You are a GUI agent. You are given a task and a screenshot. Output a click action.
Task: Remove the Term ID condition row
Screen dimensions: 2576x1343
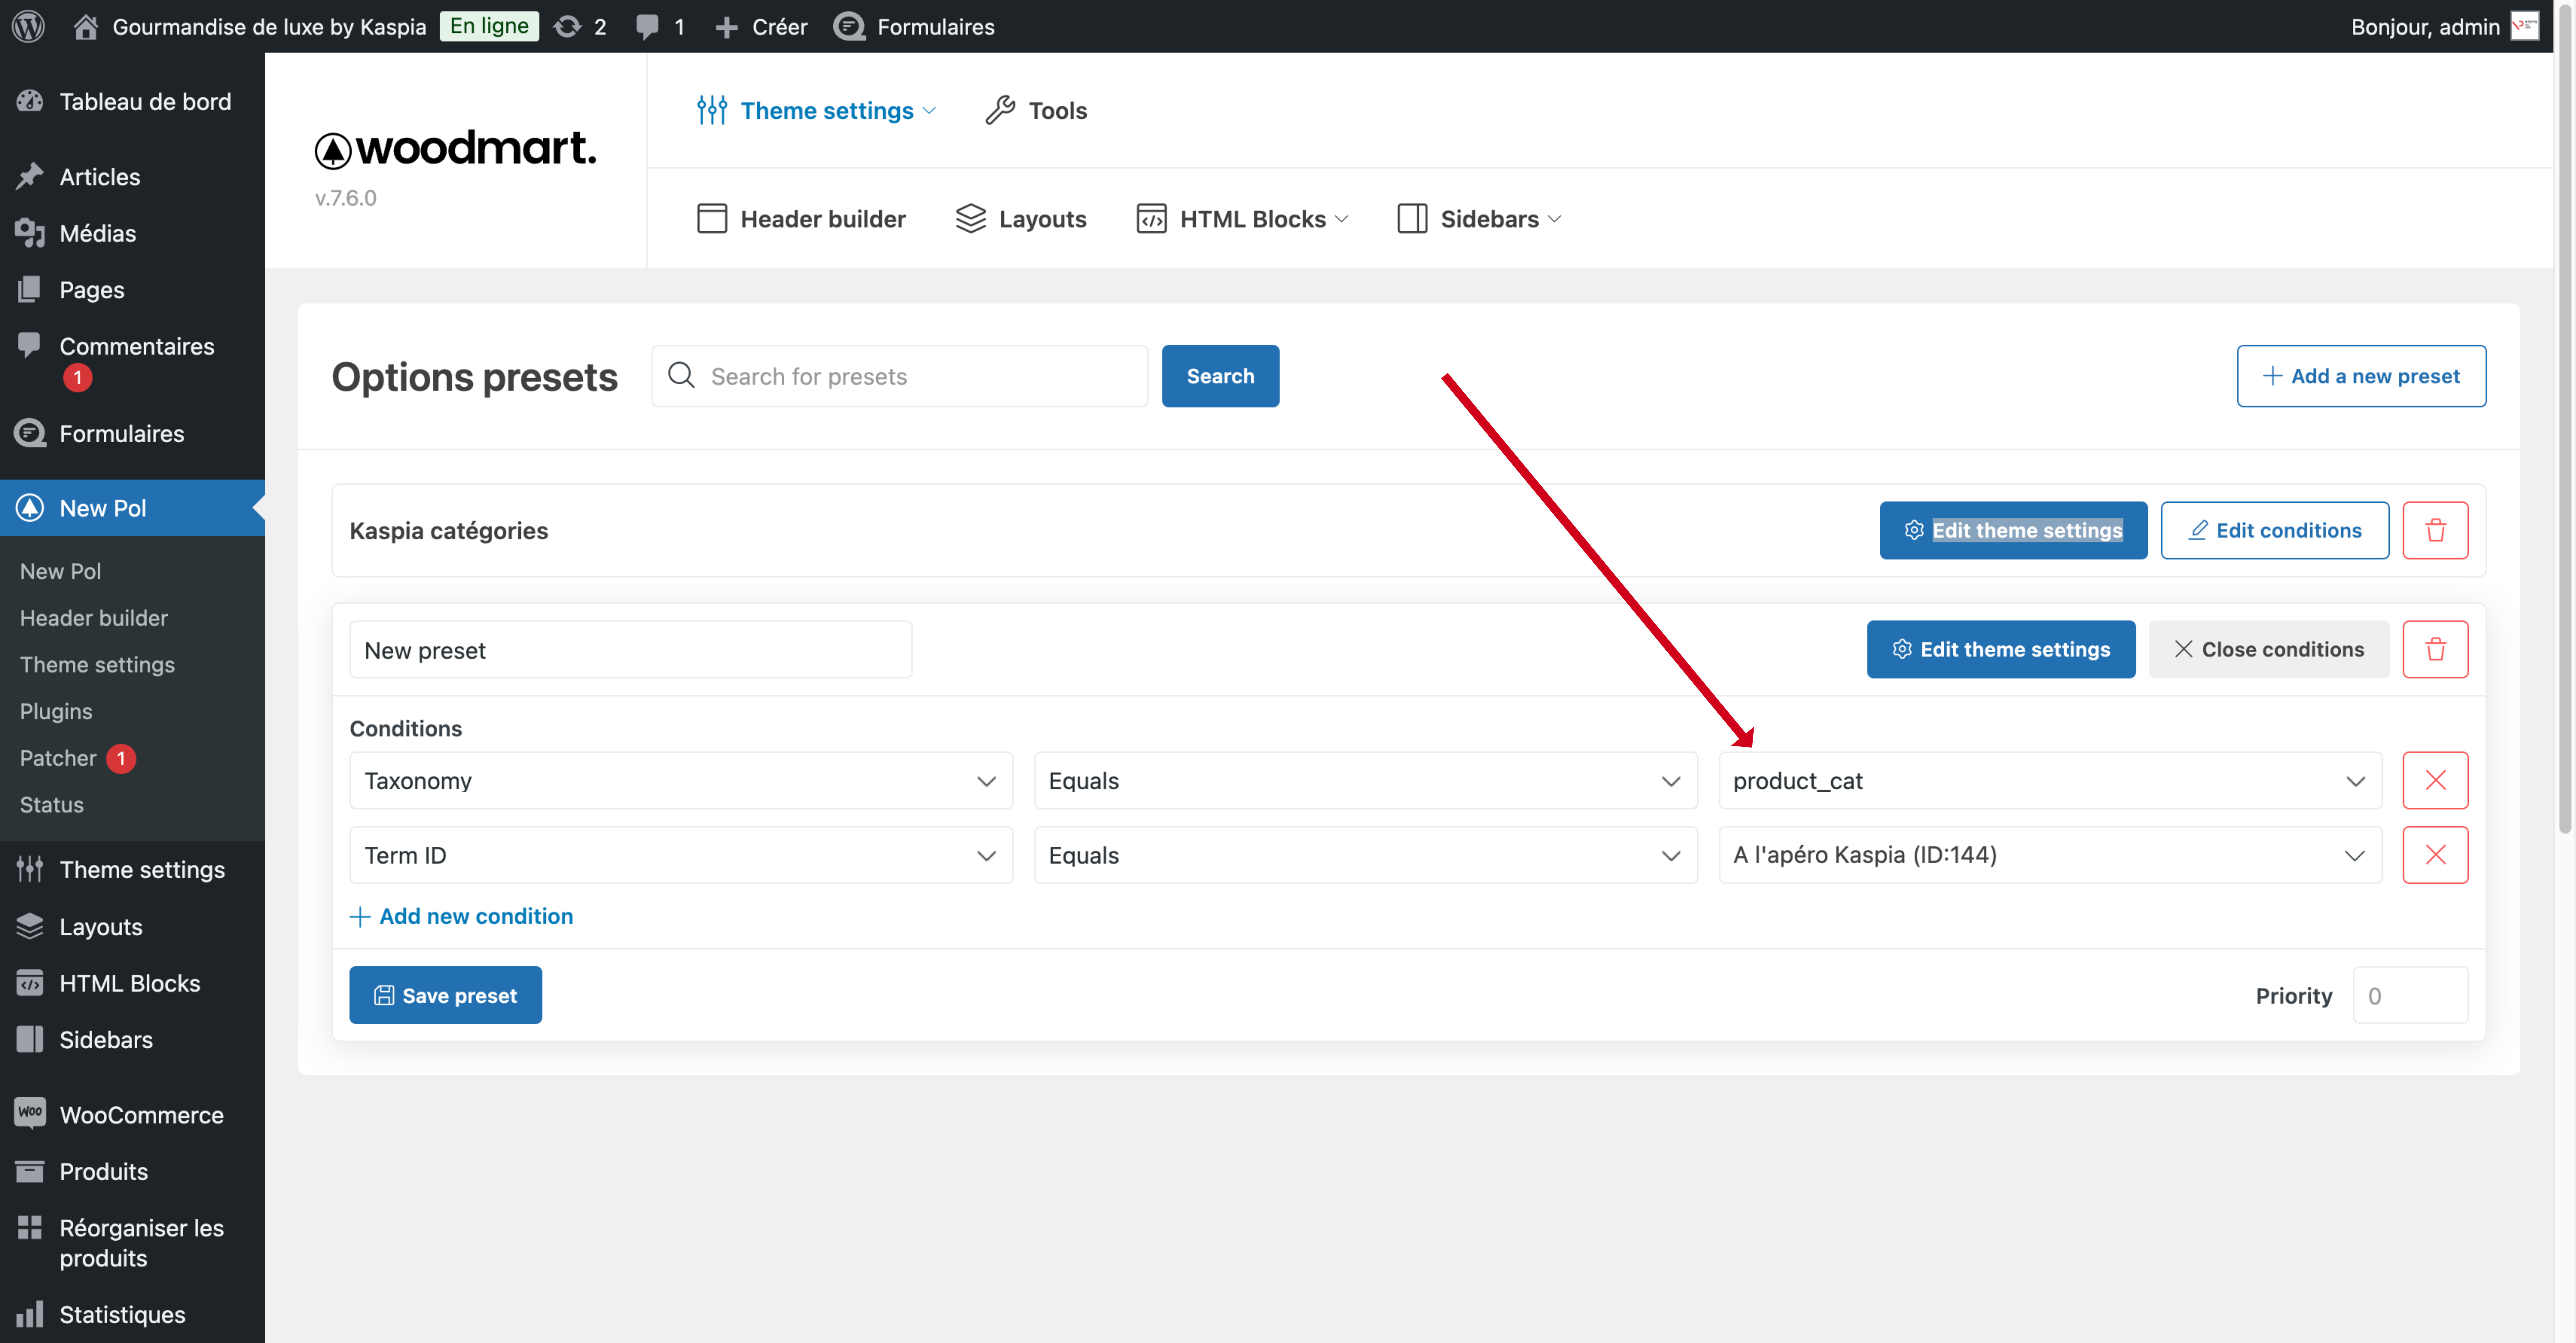click(2435, 855)
